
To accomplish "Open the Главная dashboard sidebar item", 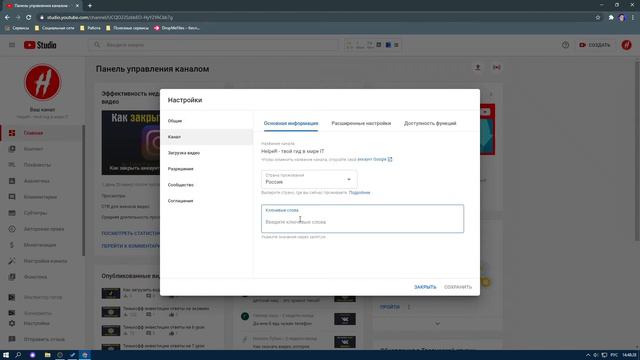I will pyautogui.click(x=42, y=133).
